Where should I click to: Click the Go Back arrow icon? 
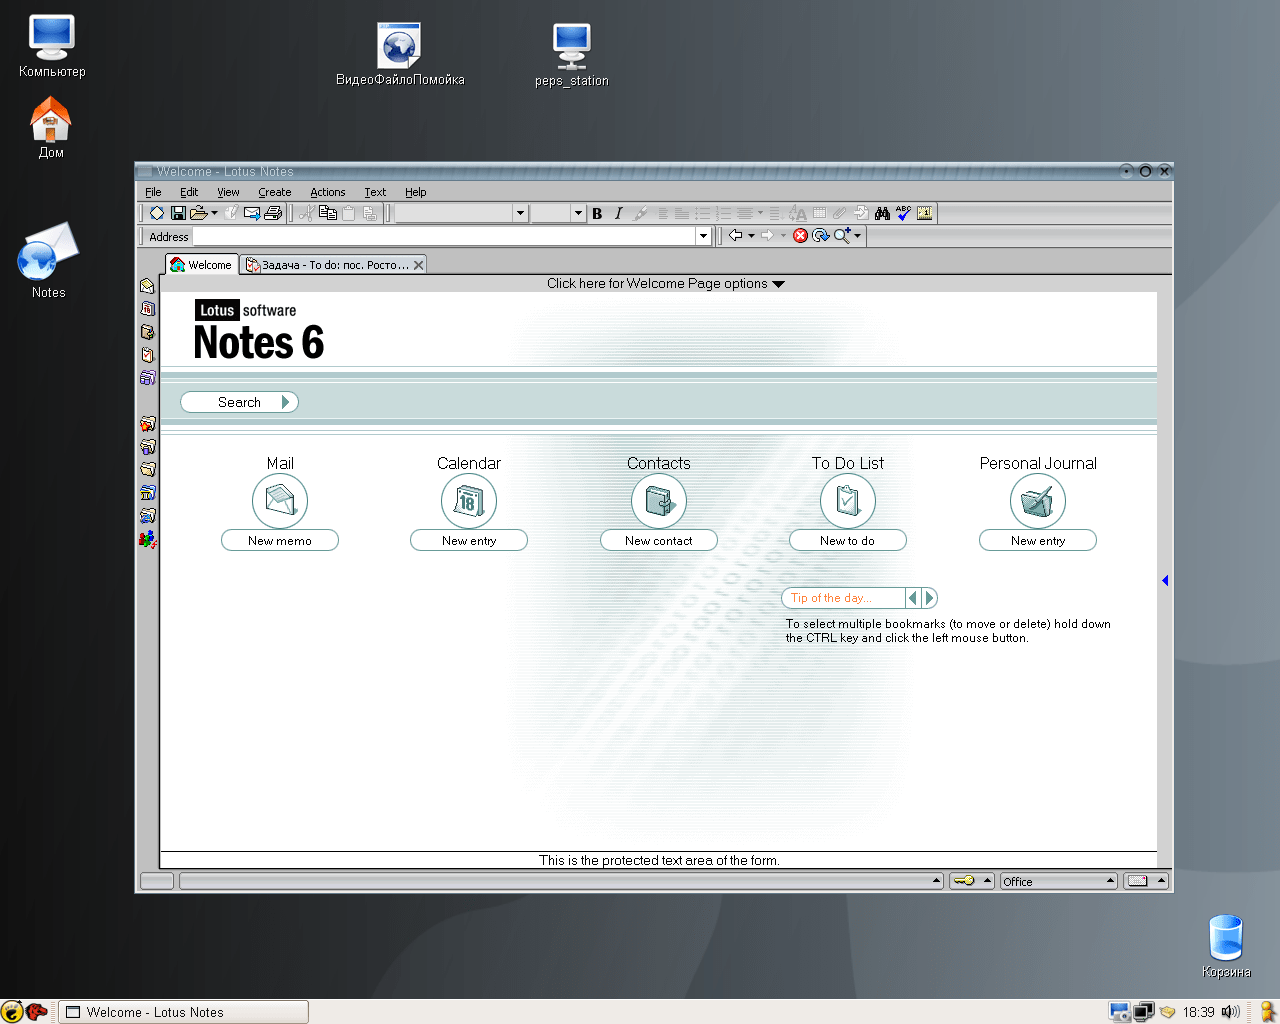(x=735, y=236)
